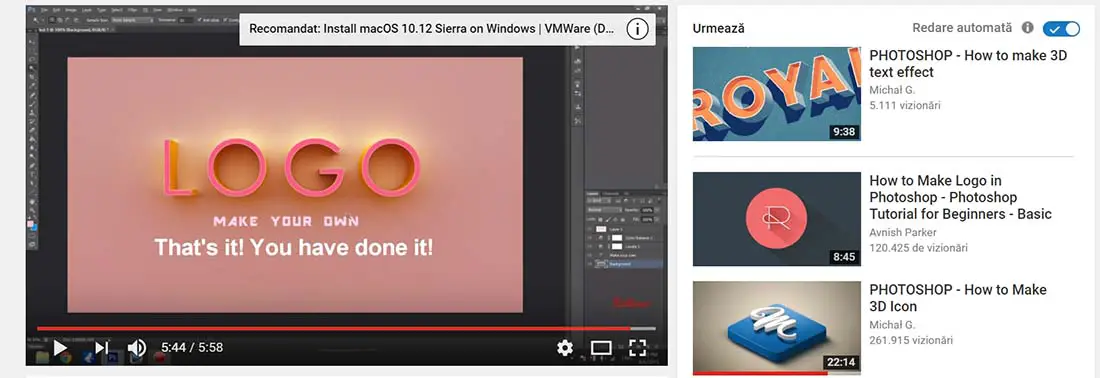The image size is (1100, 378).
Task: Play the video with the play button
Action: (60, 347)
